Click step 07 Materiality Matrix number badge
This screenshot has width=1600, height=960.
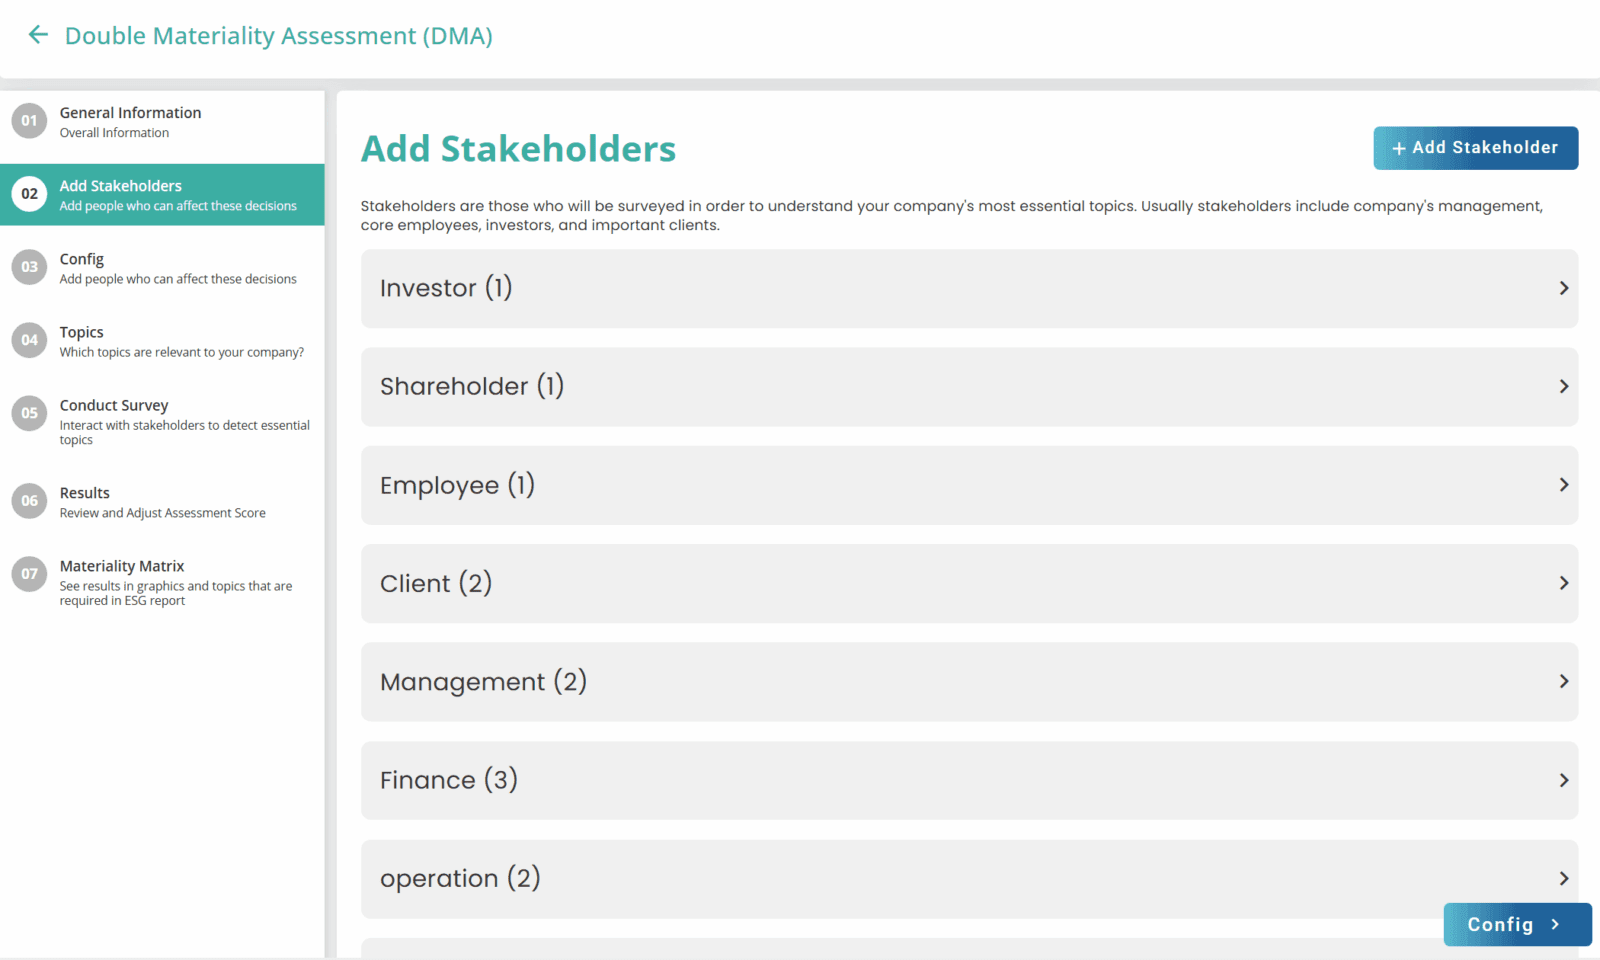[x=29, y=574]
